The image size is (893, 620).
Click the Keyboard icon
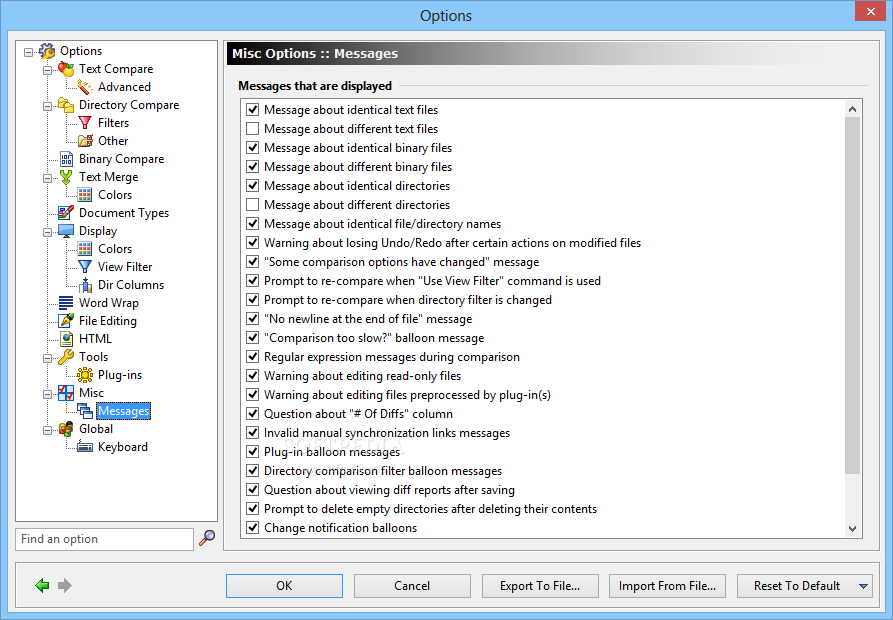pos(85,447)
